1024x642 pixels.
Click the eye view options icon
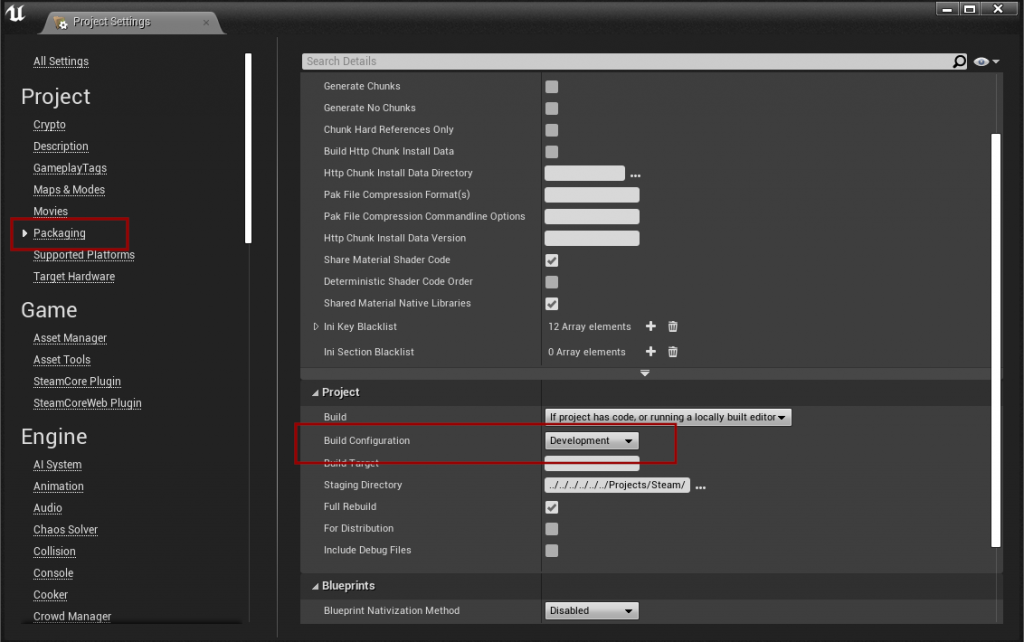tap(979, 61)
